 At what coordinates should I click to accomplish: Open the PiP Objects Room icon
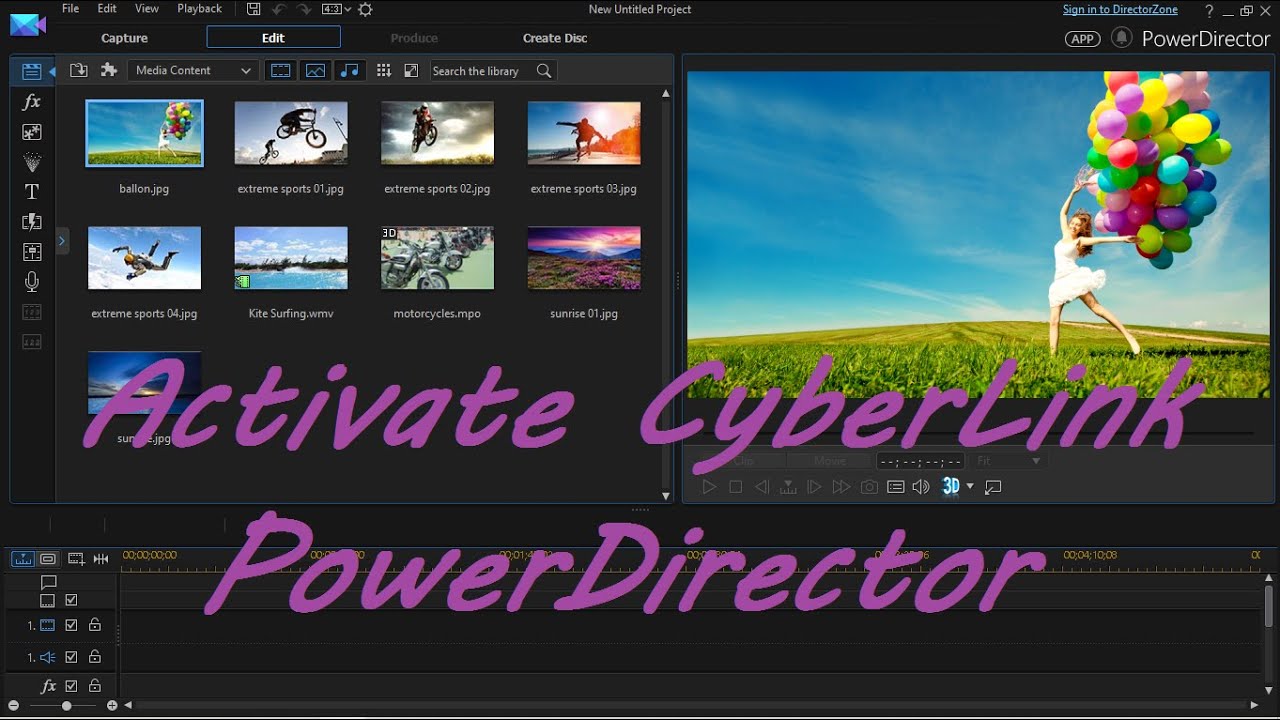(x=32, y=132)
